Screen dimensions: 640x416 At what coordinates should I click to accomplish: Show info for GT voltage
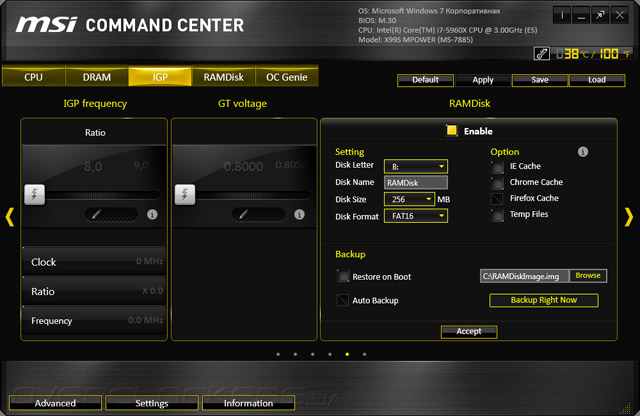299,214
